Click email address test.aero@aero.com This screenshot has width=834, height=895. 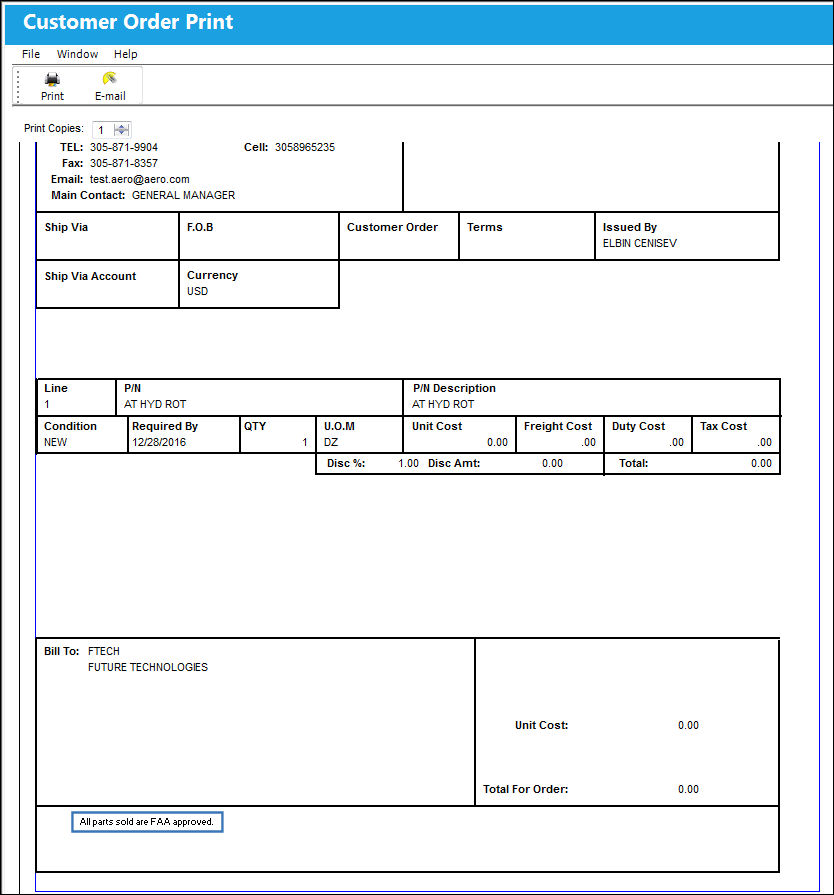[139, 179]
